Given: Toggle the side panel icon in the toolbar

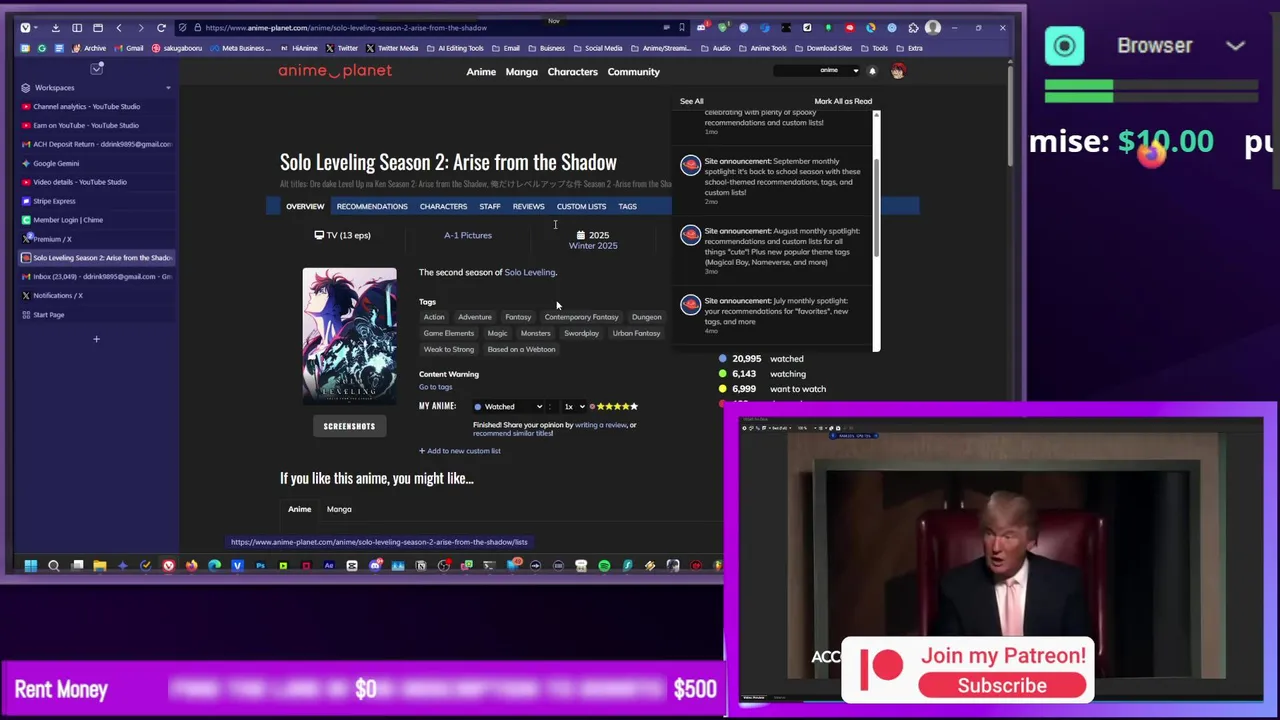Looking at the screenshot, I should click(76, 28).
